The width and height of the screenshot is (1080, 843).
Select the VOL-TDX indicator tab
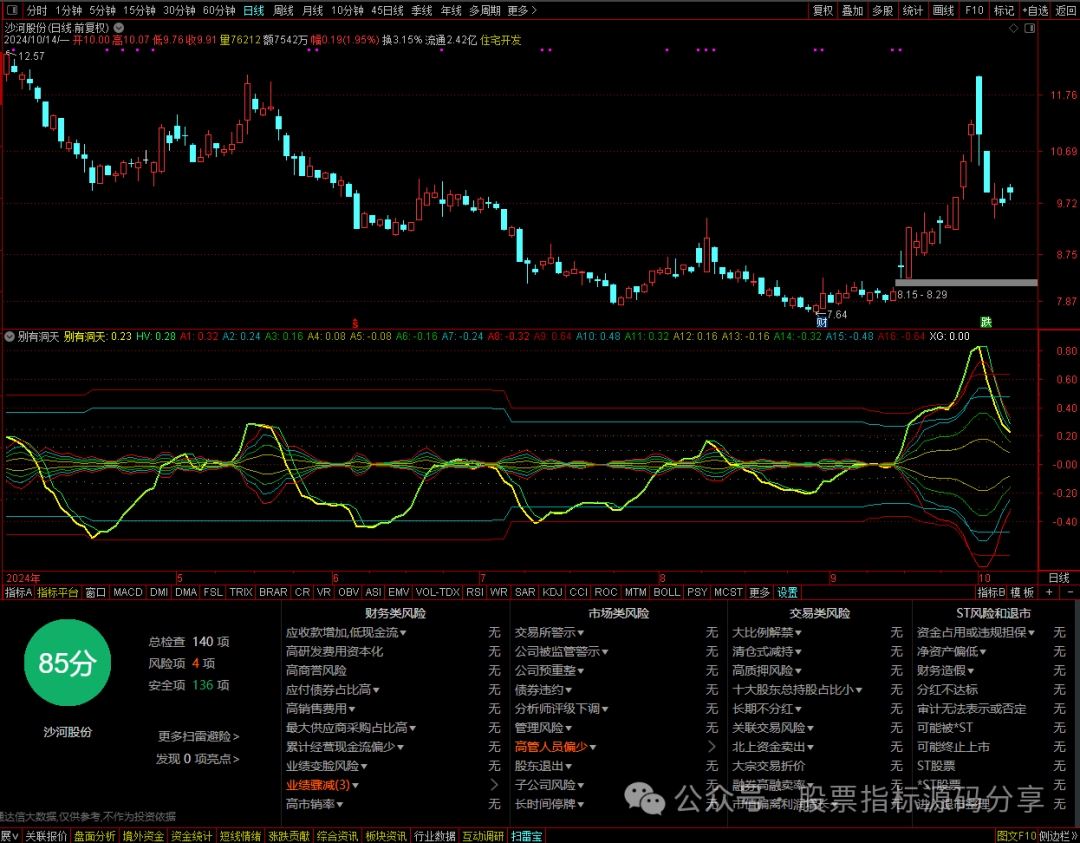pos(437,592)
